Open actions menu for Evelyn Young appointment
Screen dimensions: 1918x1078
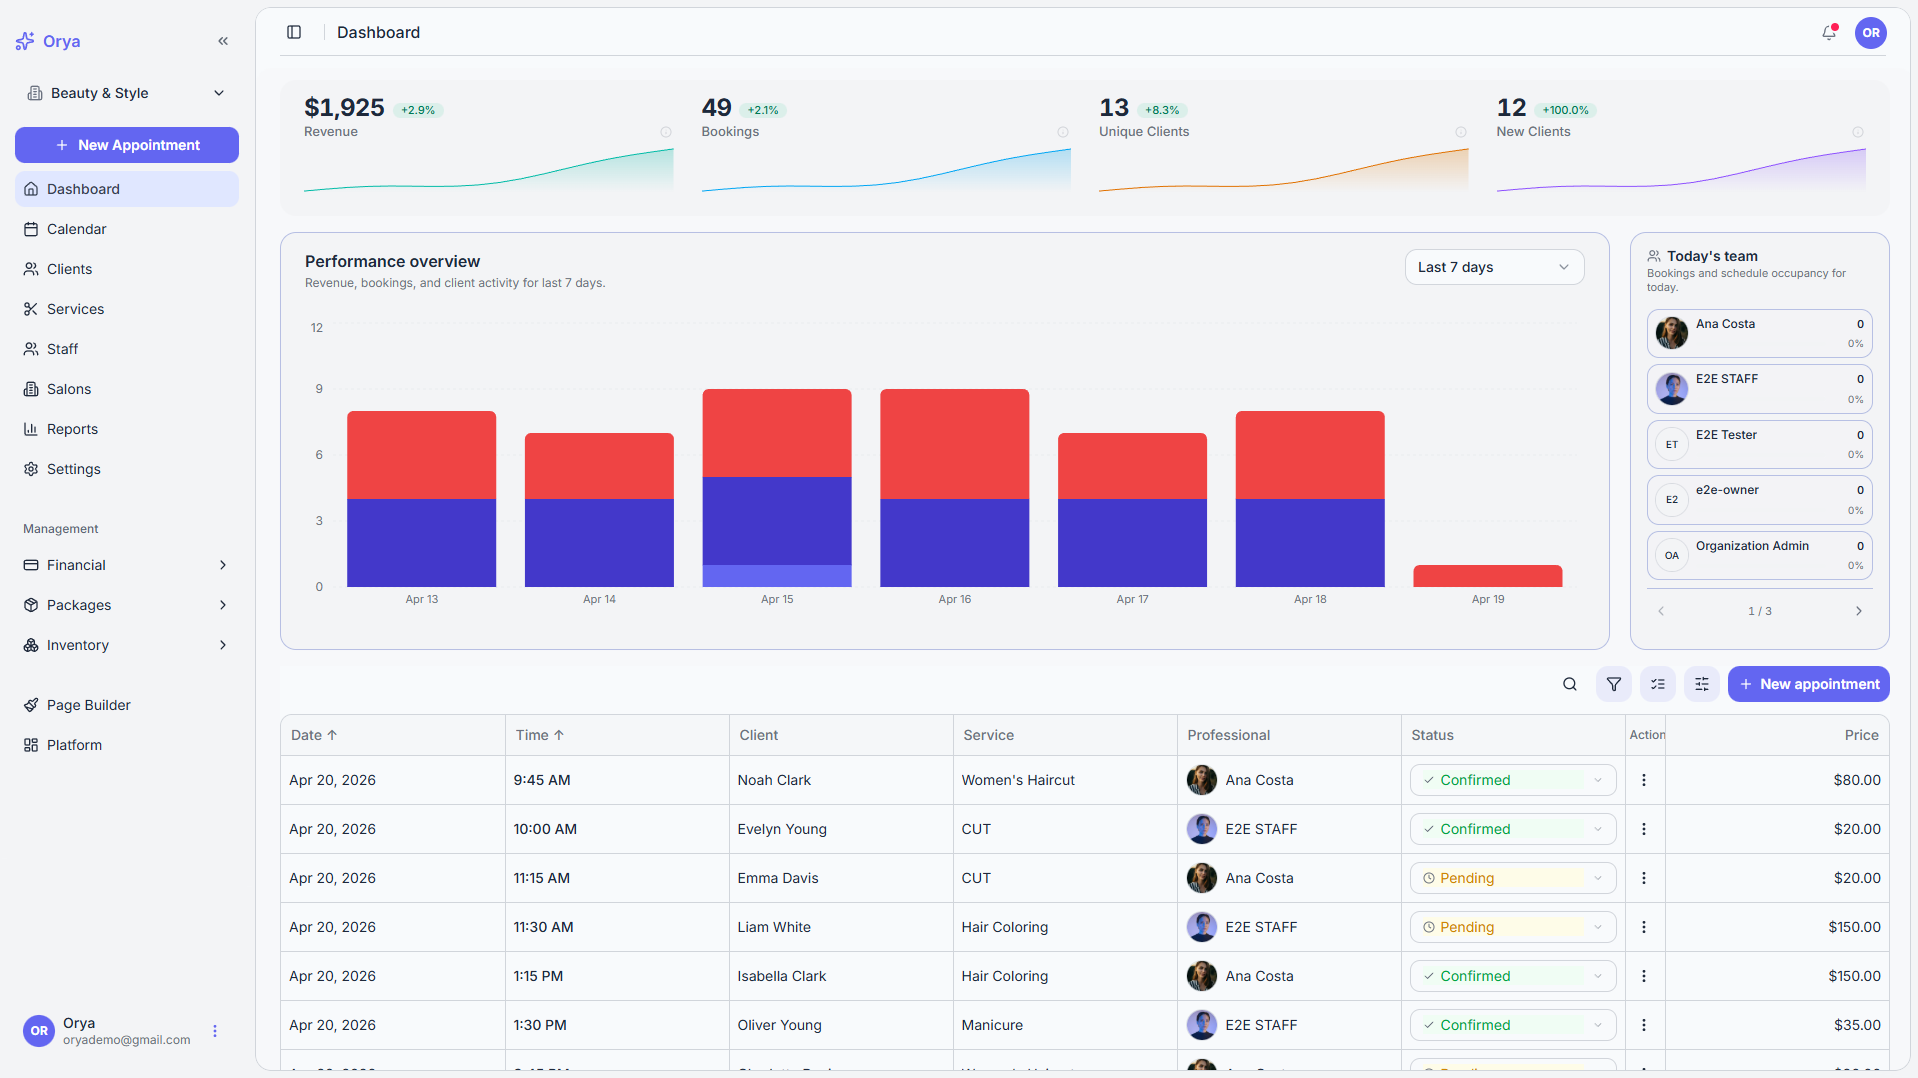[x=1644, y=829]
